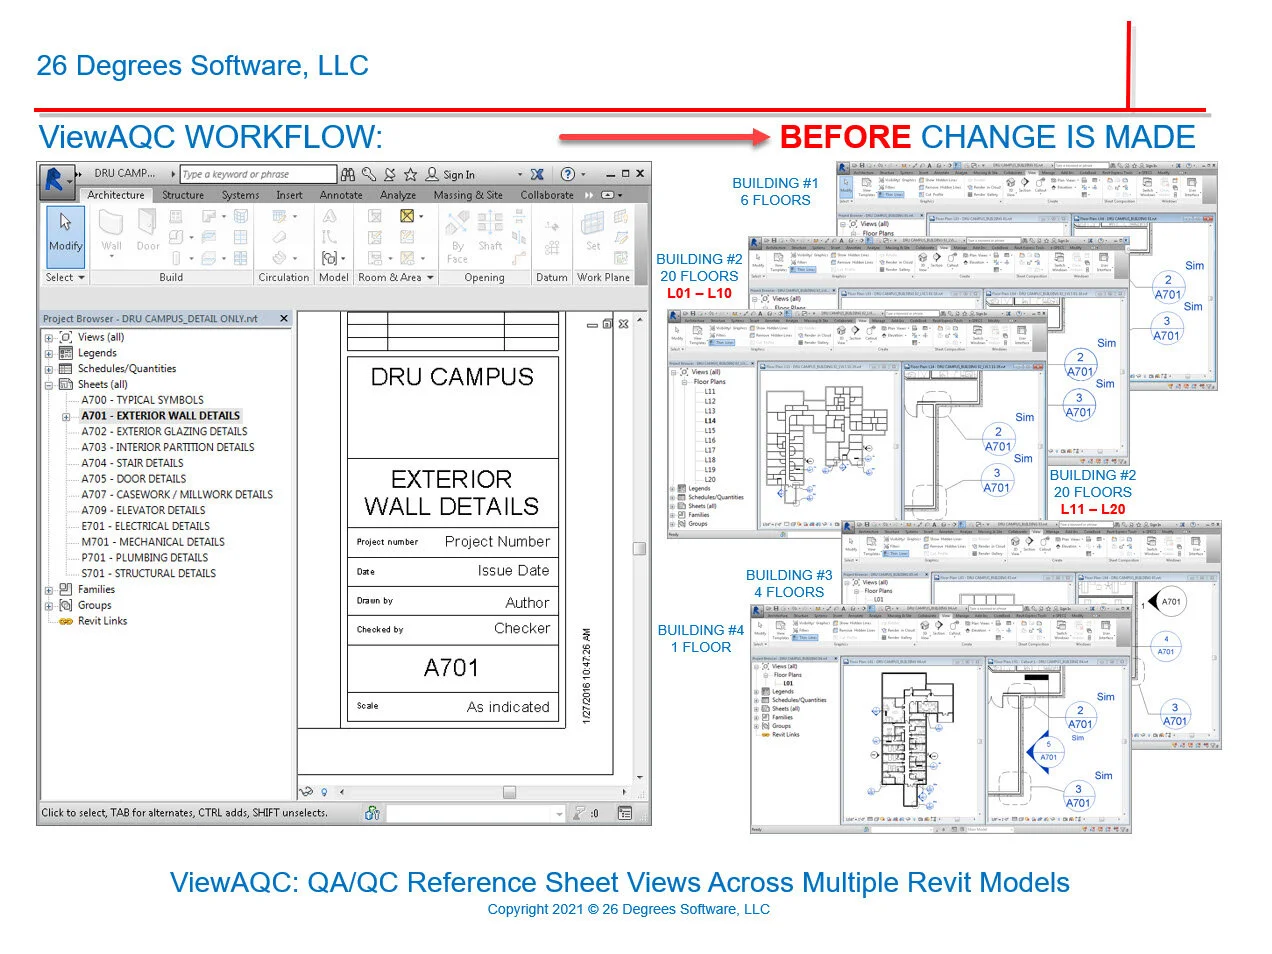Close the Project Browser panel
The width and height of the screenshot is (1272, 954).
pos(284,318)
